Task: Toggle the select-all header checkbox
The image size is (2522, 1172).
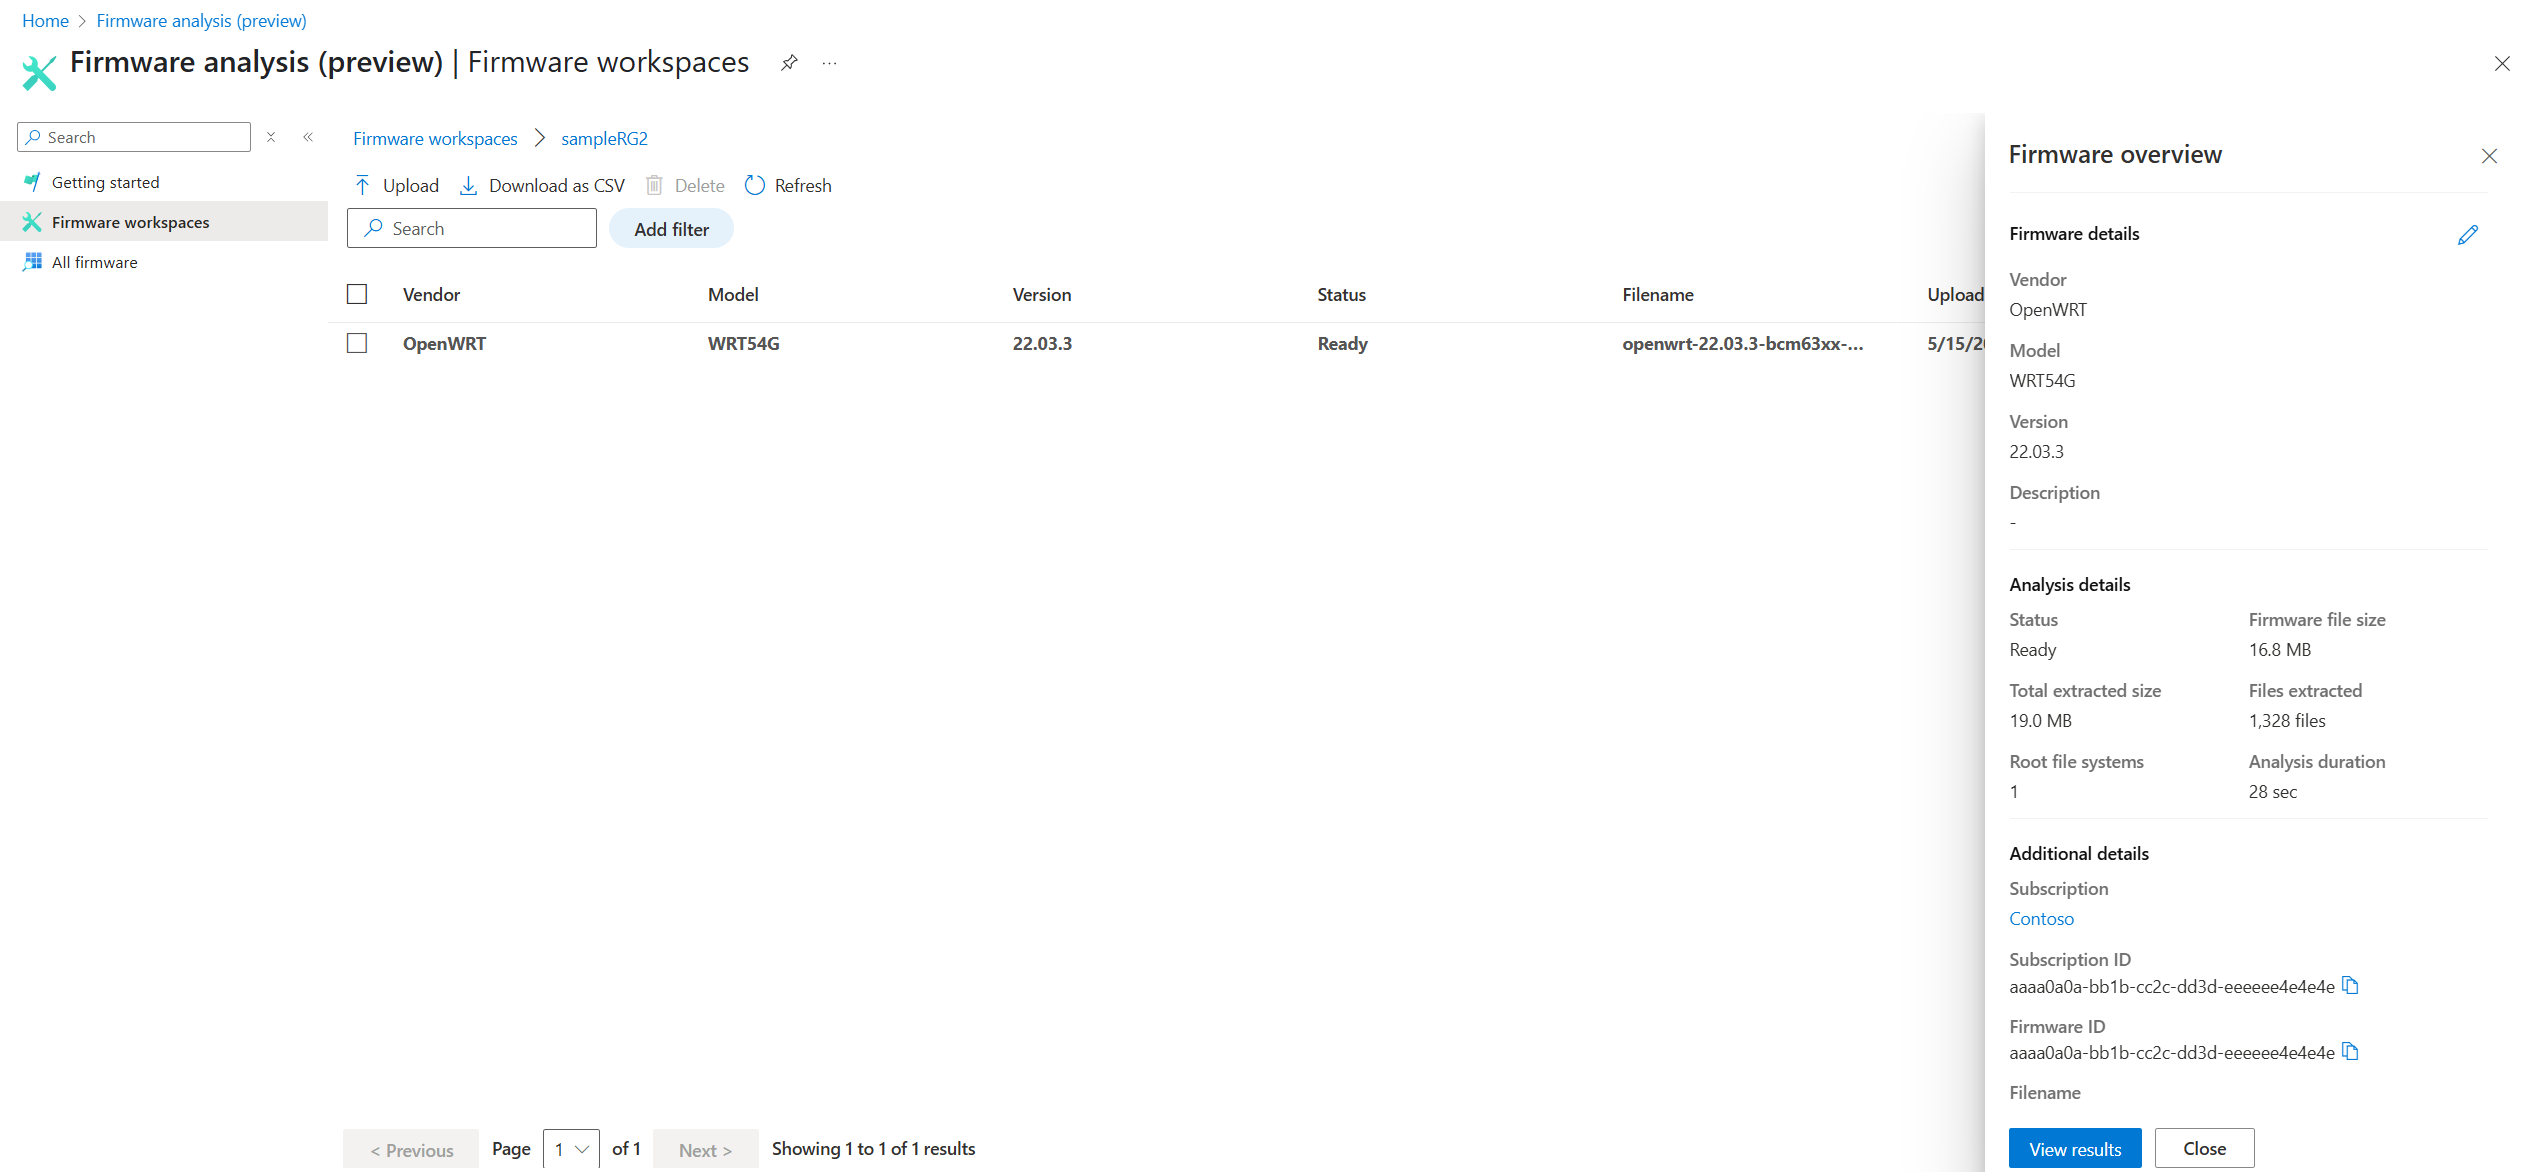Action: point(357,294)
